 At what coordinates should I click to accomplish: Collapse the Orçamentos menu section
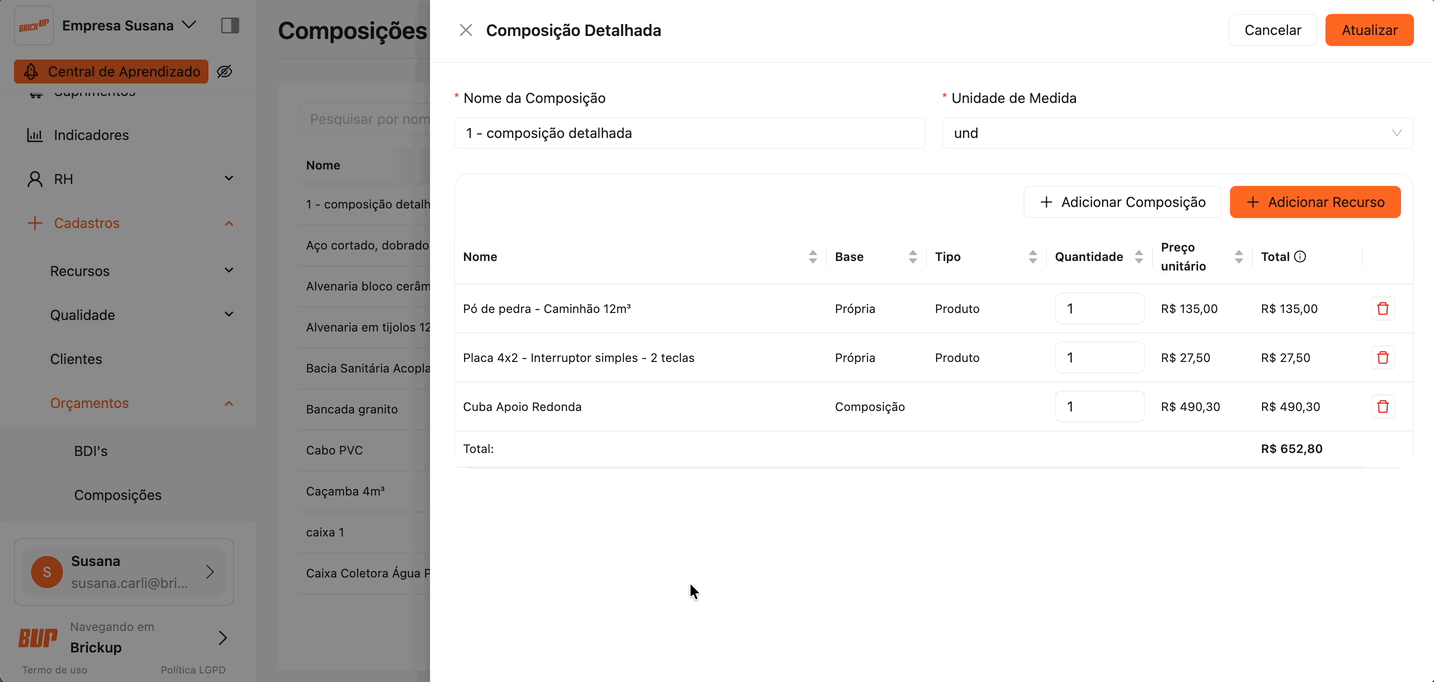229,403
